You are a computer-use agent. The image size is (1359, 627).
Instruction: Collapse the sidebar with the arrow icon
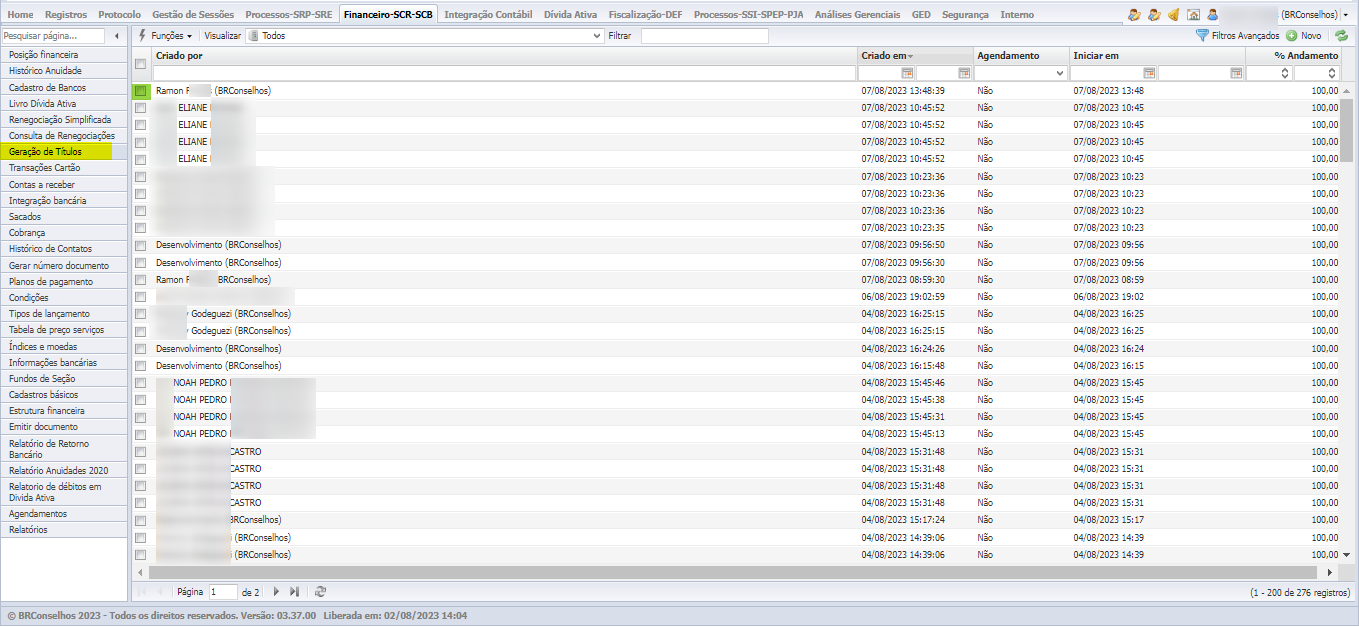118,36
